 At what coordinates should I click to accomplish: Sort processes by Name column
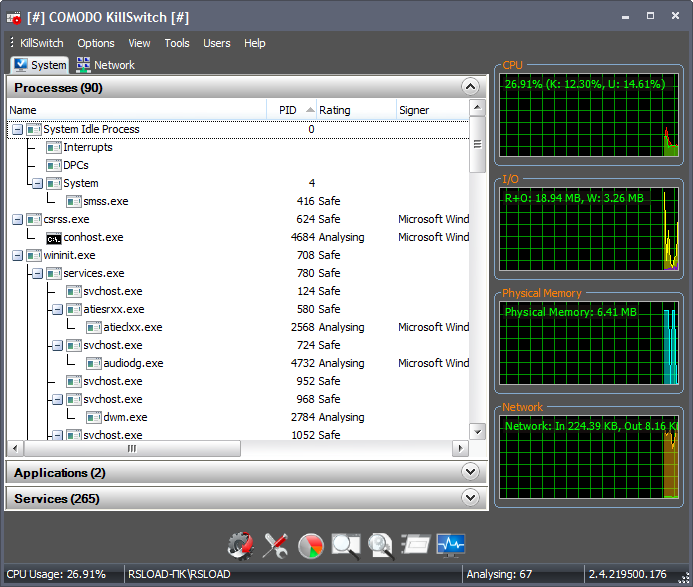point(137,110)
